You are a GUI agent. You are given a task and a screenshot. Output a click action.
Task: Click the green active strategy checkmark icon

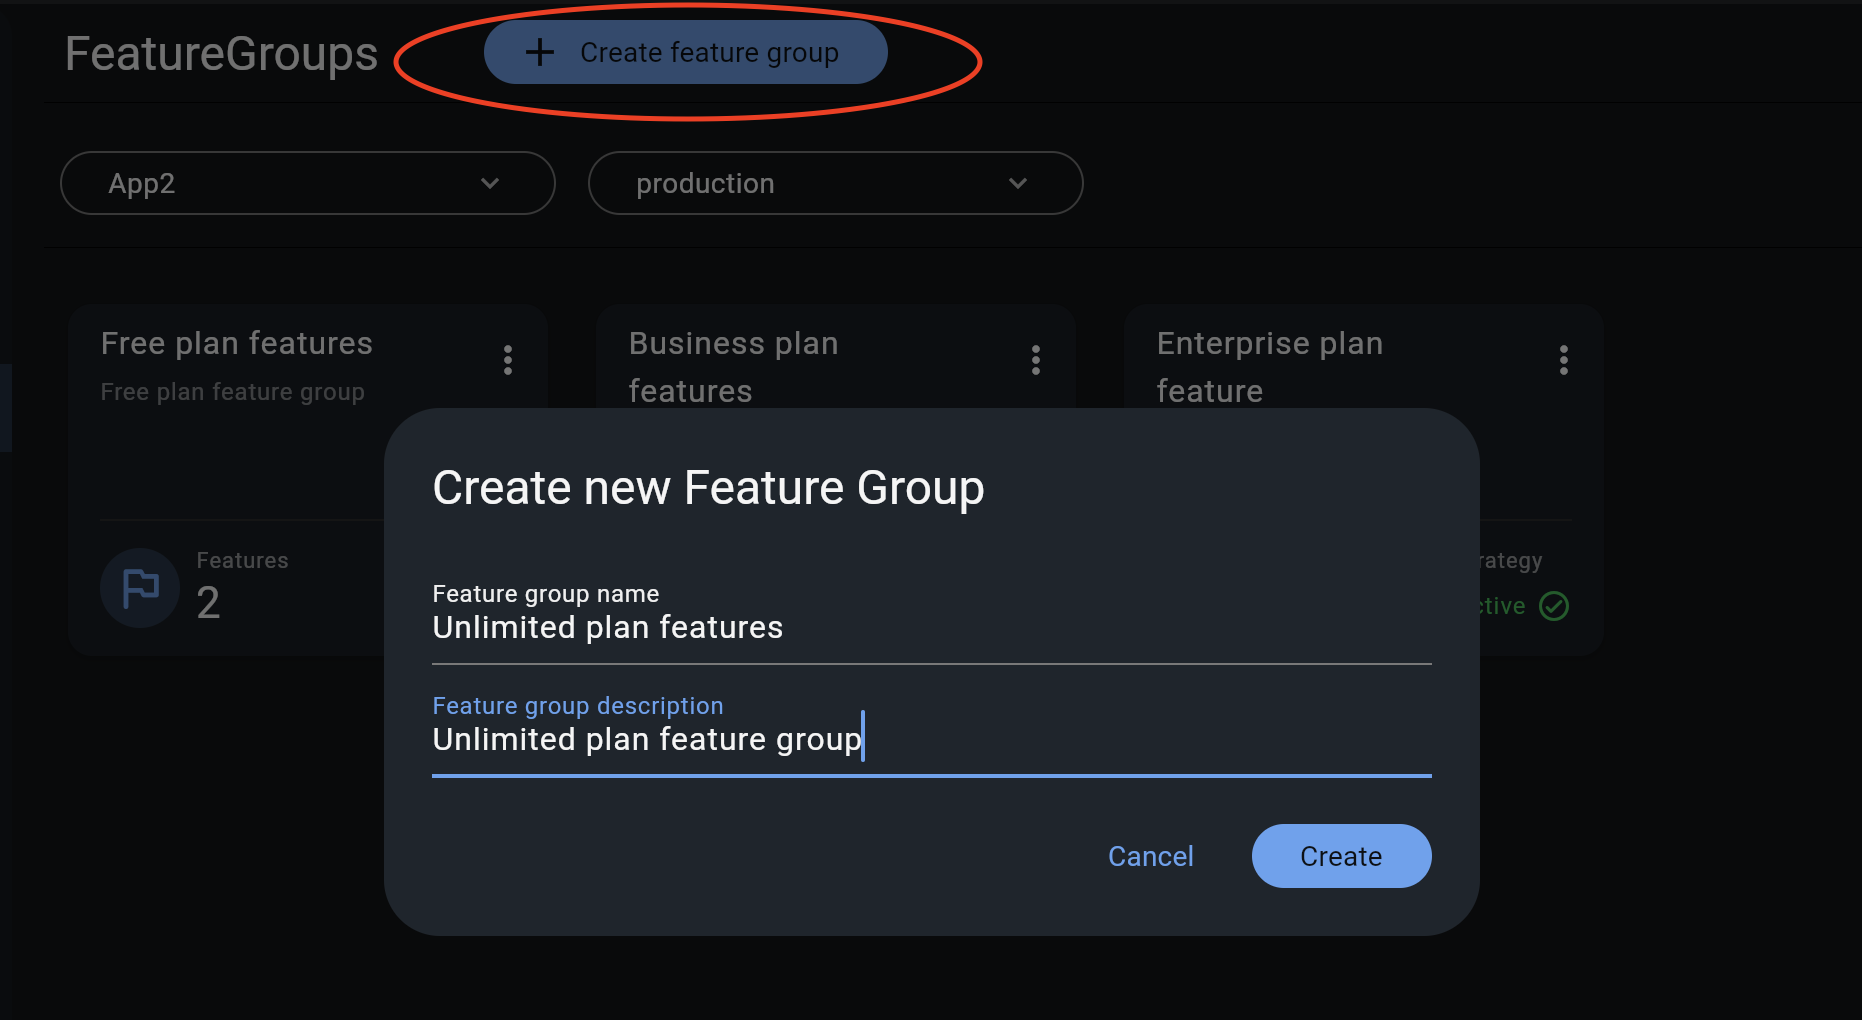[x=1555, y=605]
